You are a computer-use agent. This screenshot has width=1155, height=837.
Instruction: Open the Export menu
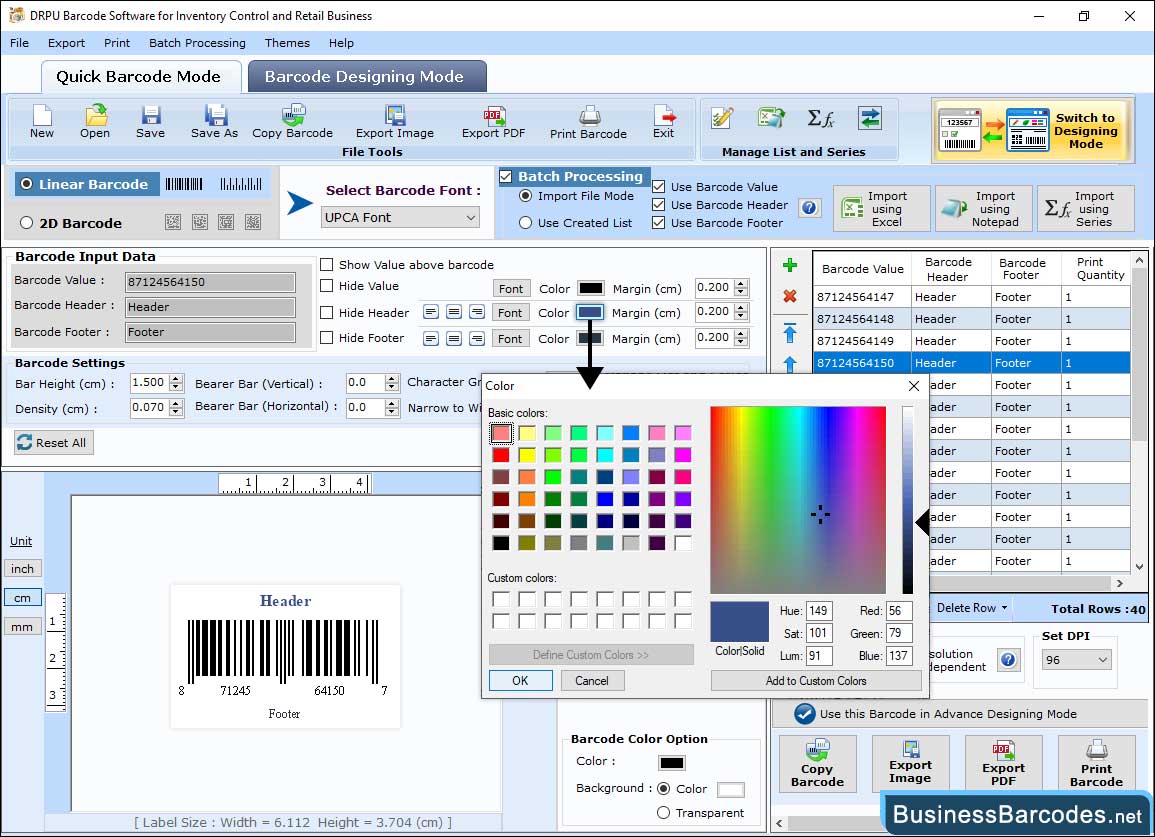pyautogui.click(x=66, y=43)
